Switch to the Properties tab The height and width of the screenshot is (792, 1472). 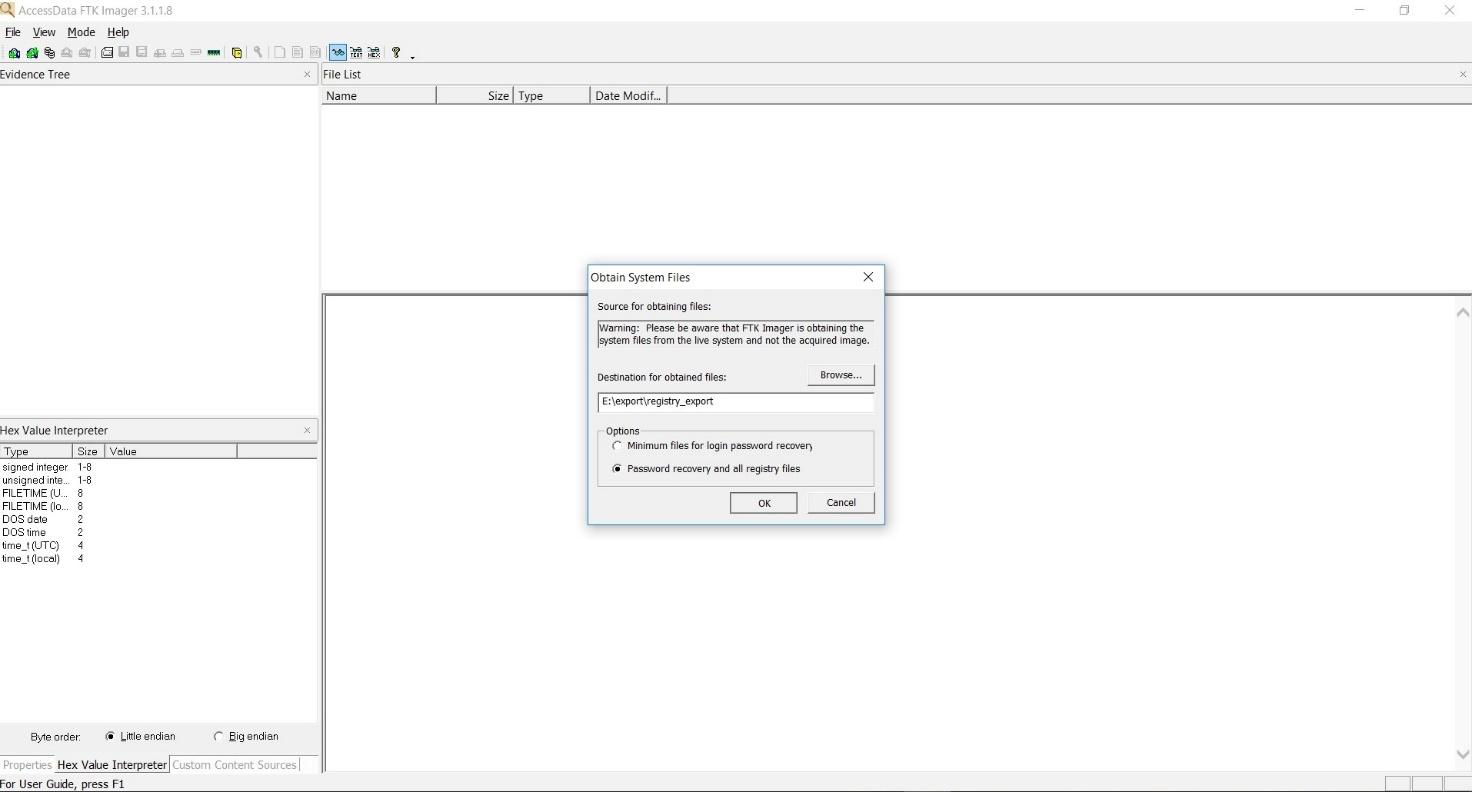(x=27, y=765)
